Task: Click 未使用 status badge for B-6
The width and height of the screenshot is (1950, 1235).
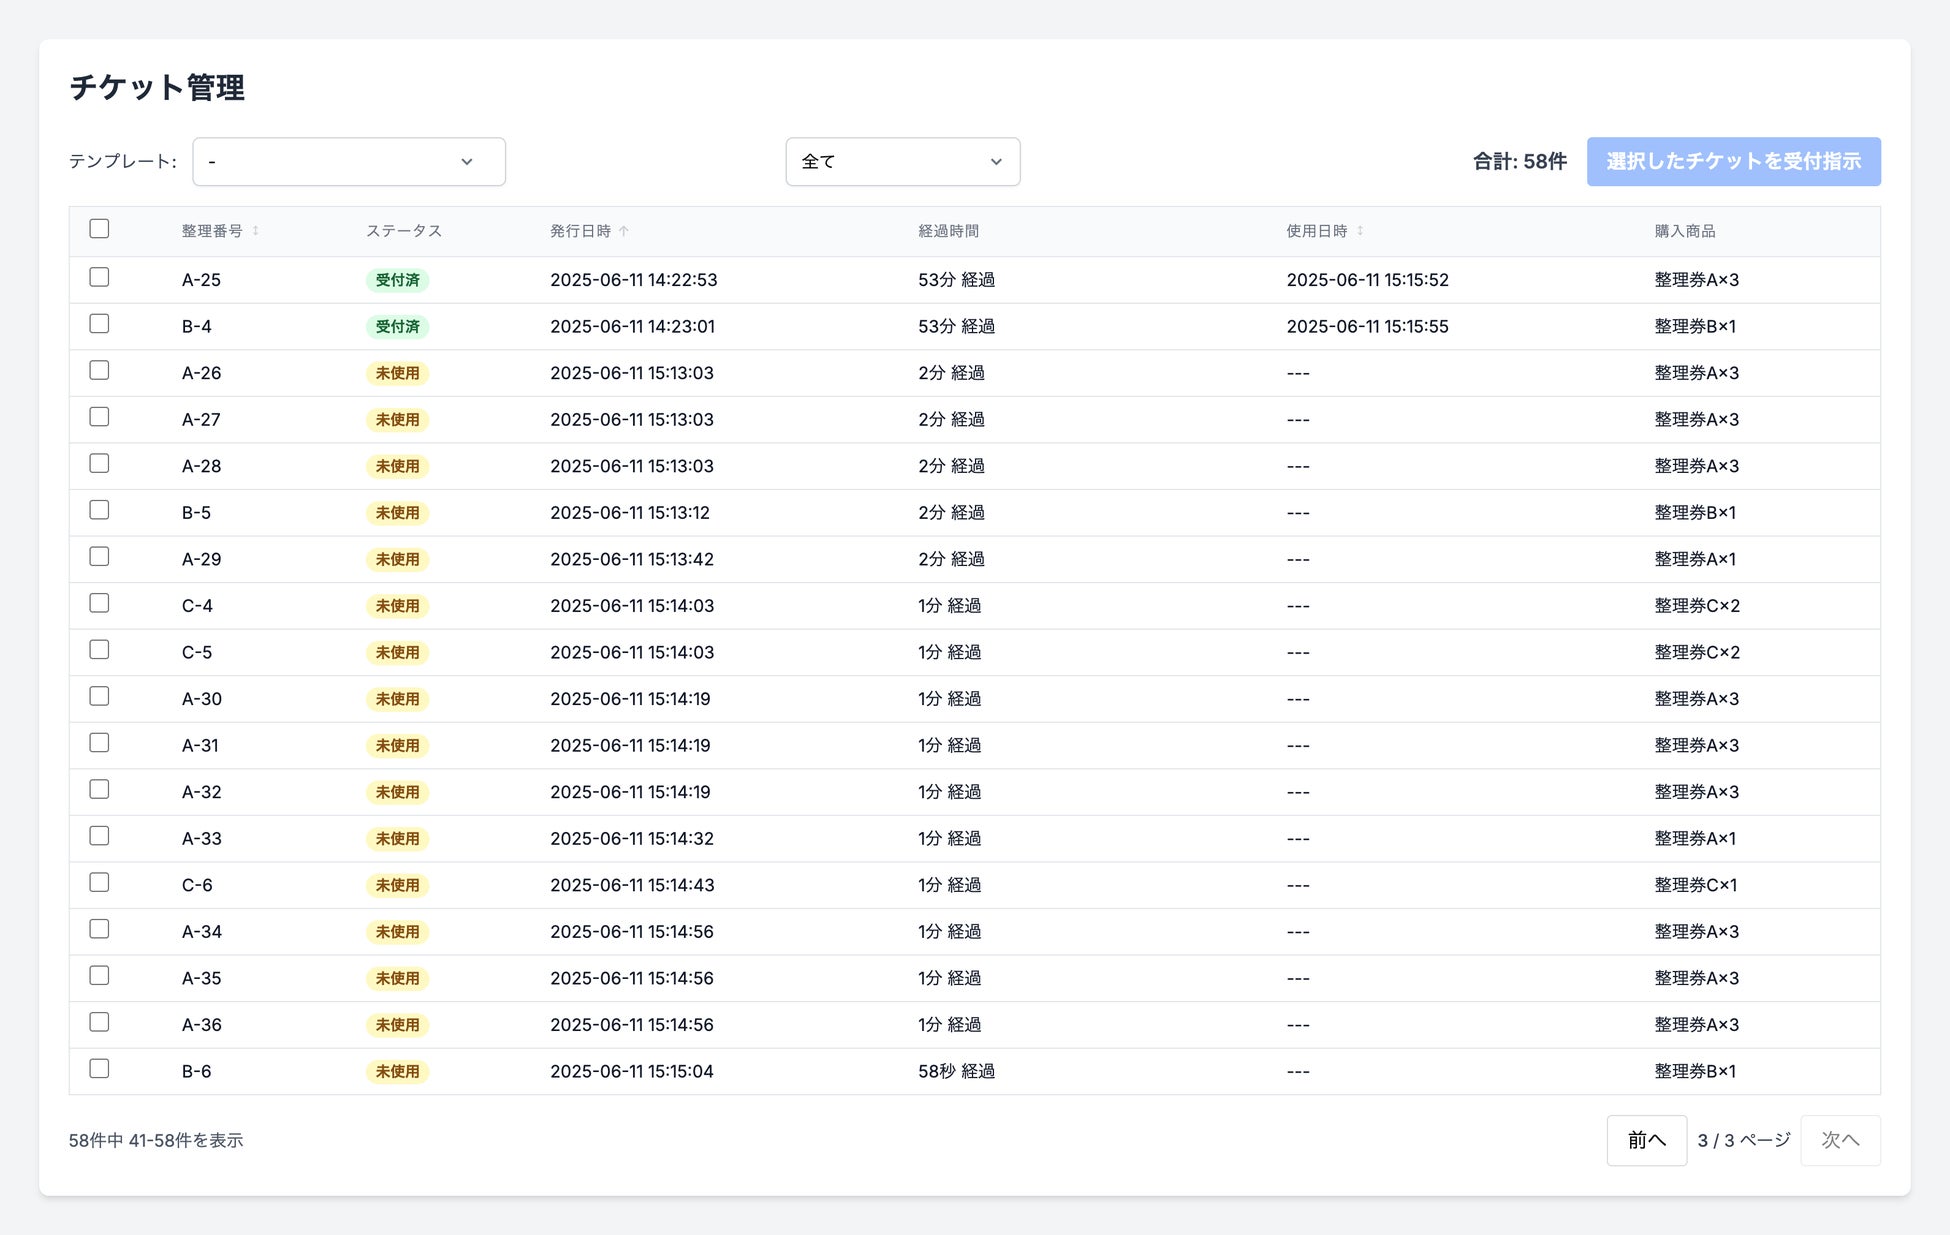Action: [x=397, y=1072]
